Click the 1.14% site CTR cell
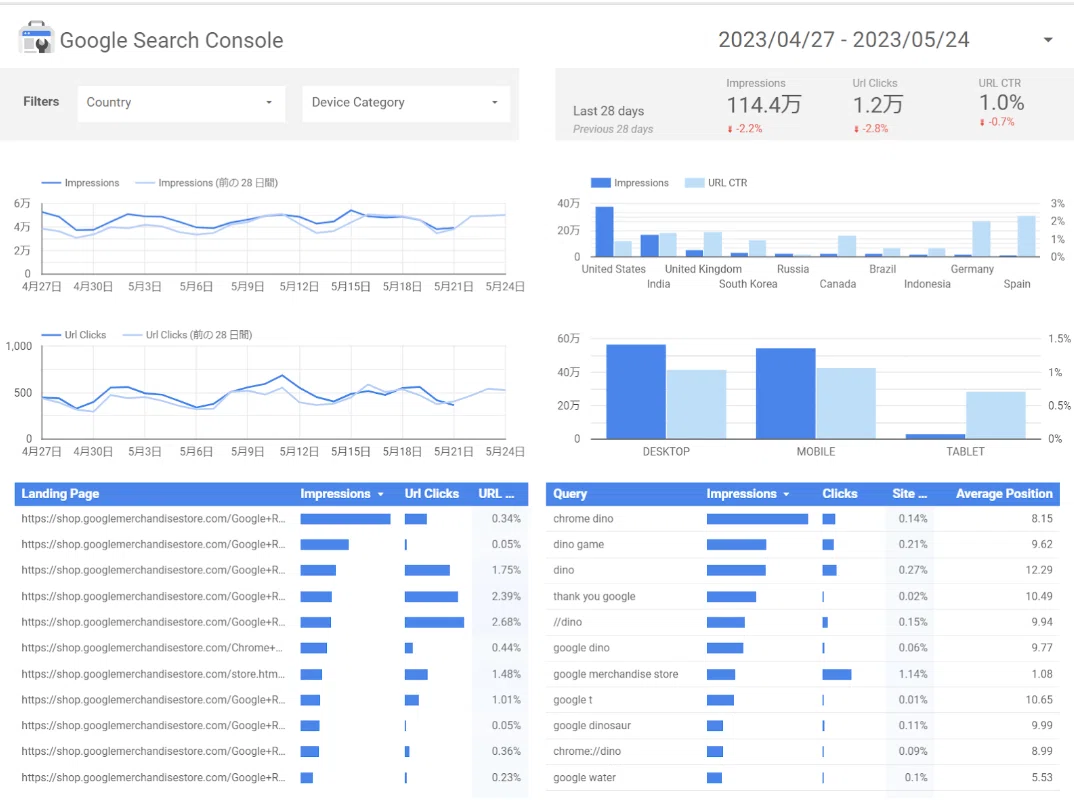Image resolution: width=1074 pixels, height=800 pixels. click(913, 674)
